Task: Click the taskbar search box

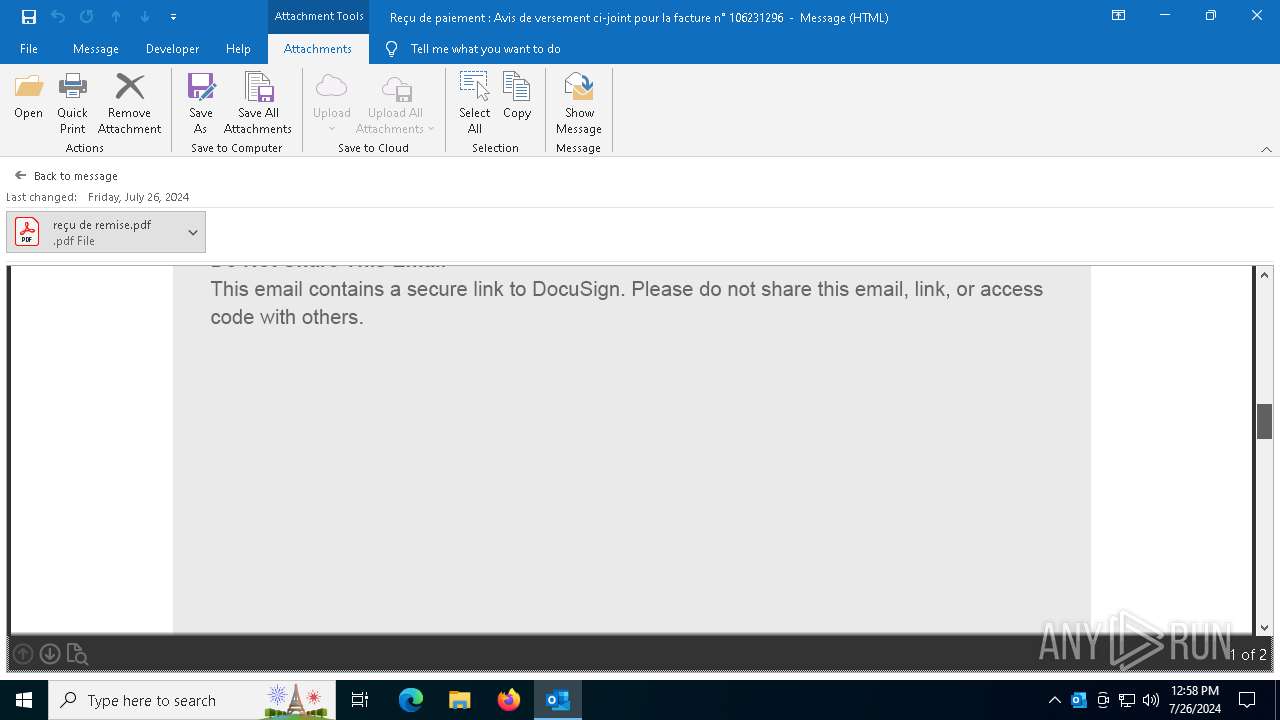Action: click(192, 700)
